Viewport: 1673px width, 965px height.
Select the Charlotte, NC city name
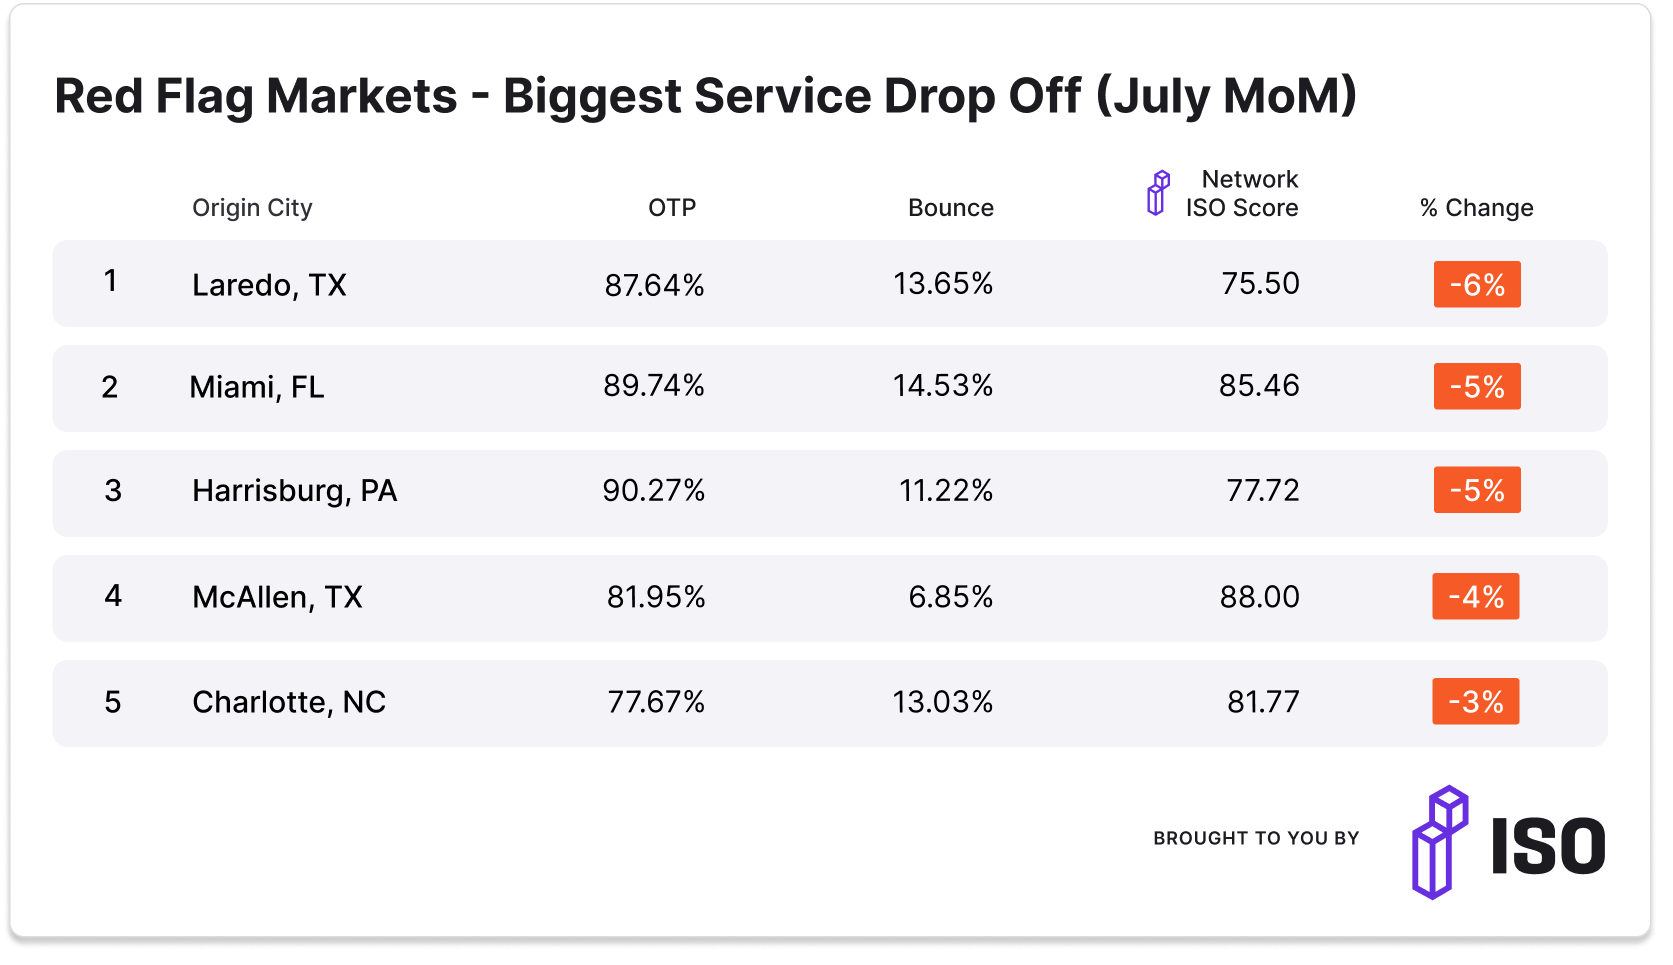click(289, 702)
